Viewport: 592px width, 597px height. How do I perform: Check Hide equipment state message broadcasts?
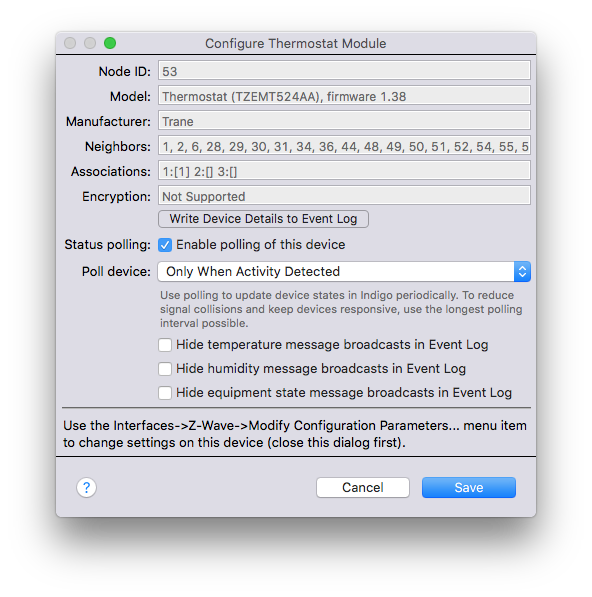[165, 393]
